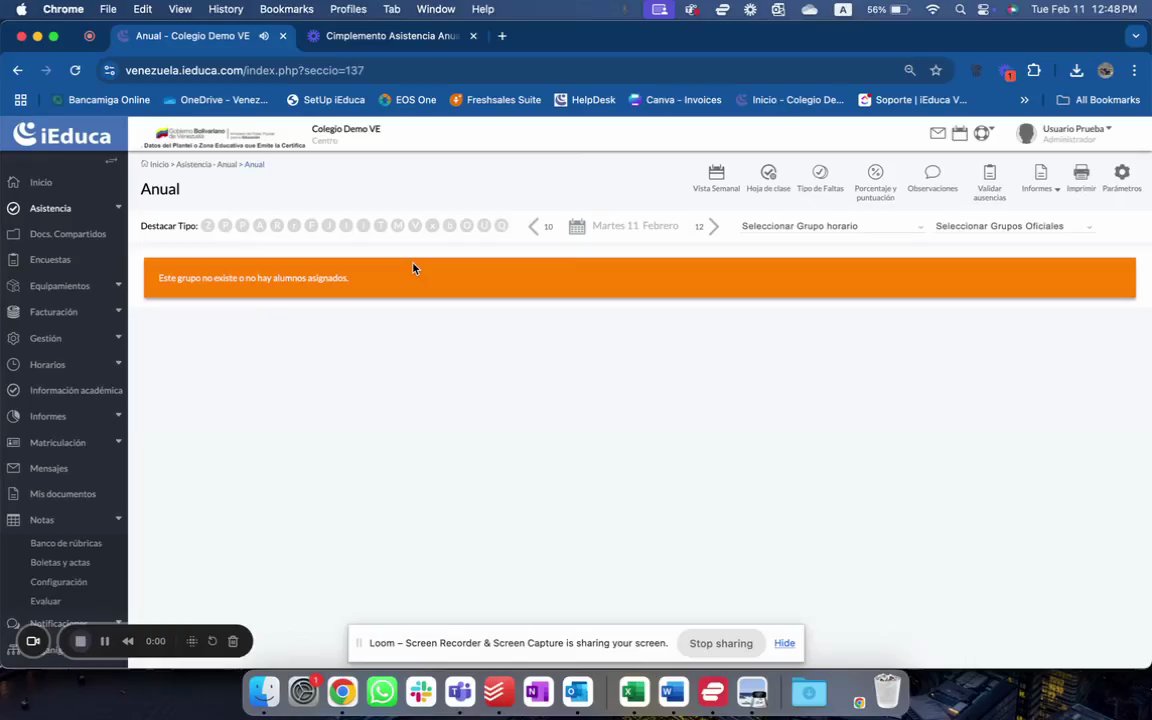This screenshot has width=1152, height=720.
Task: Toggle the Loom camera bubble
Action: click(33, 641)
